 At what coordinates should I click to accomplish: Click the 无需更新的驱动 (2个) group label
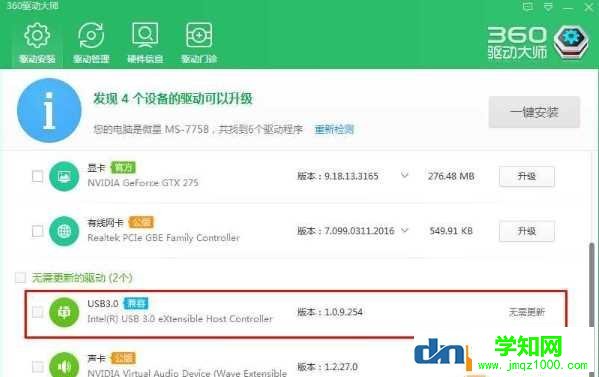coord(82,277)
